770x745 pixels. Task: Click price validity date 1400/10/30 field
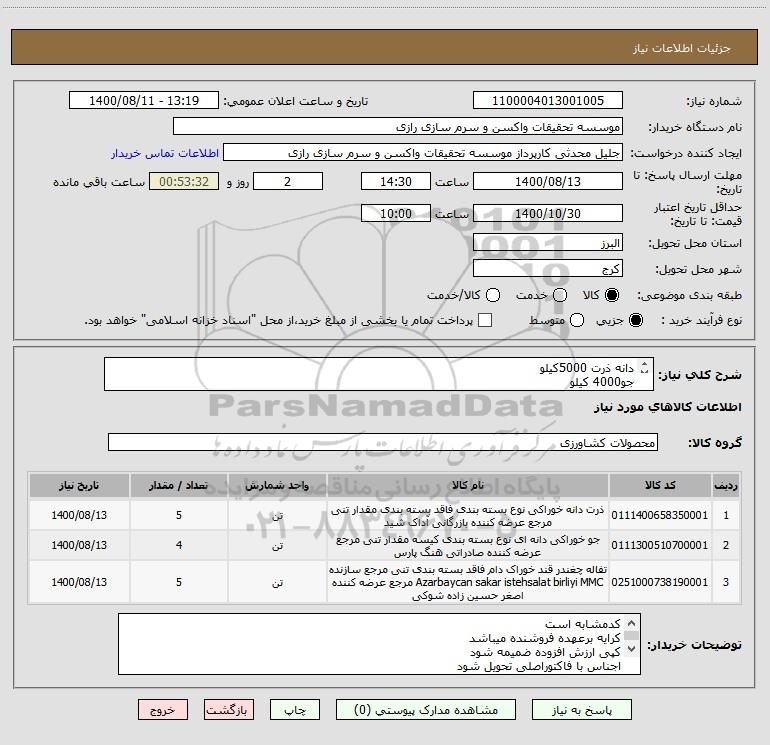[548, 213]
